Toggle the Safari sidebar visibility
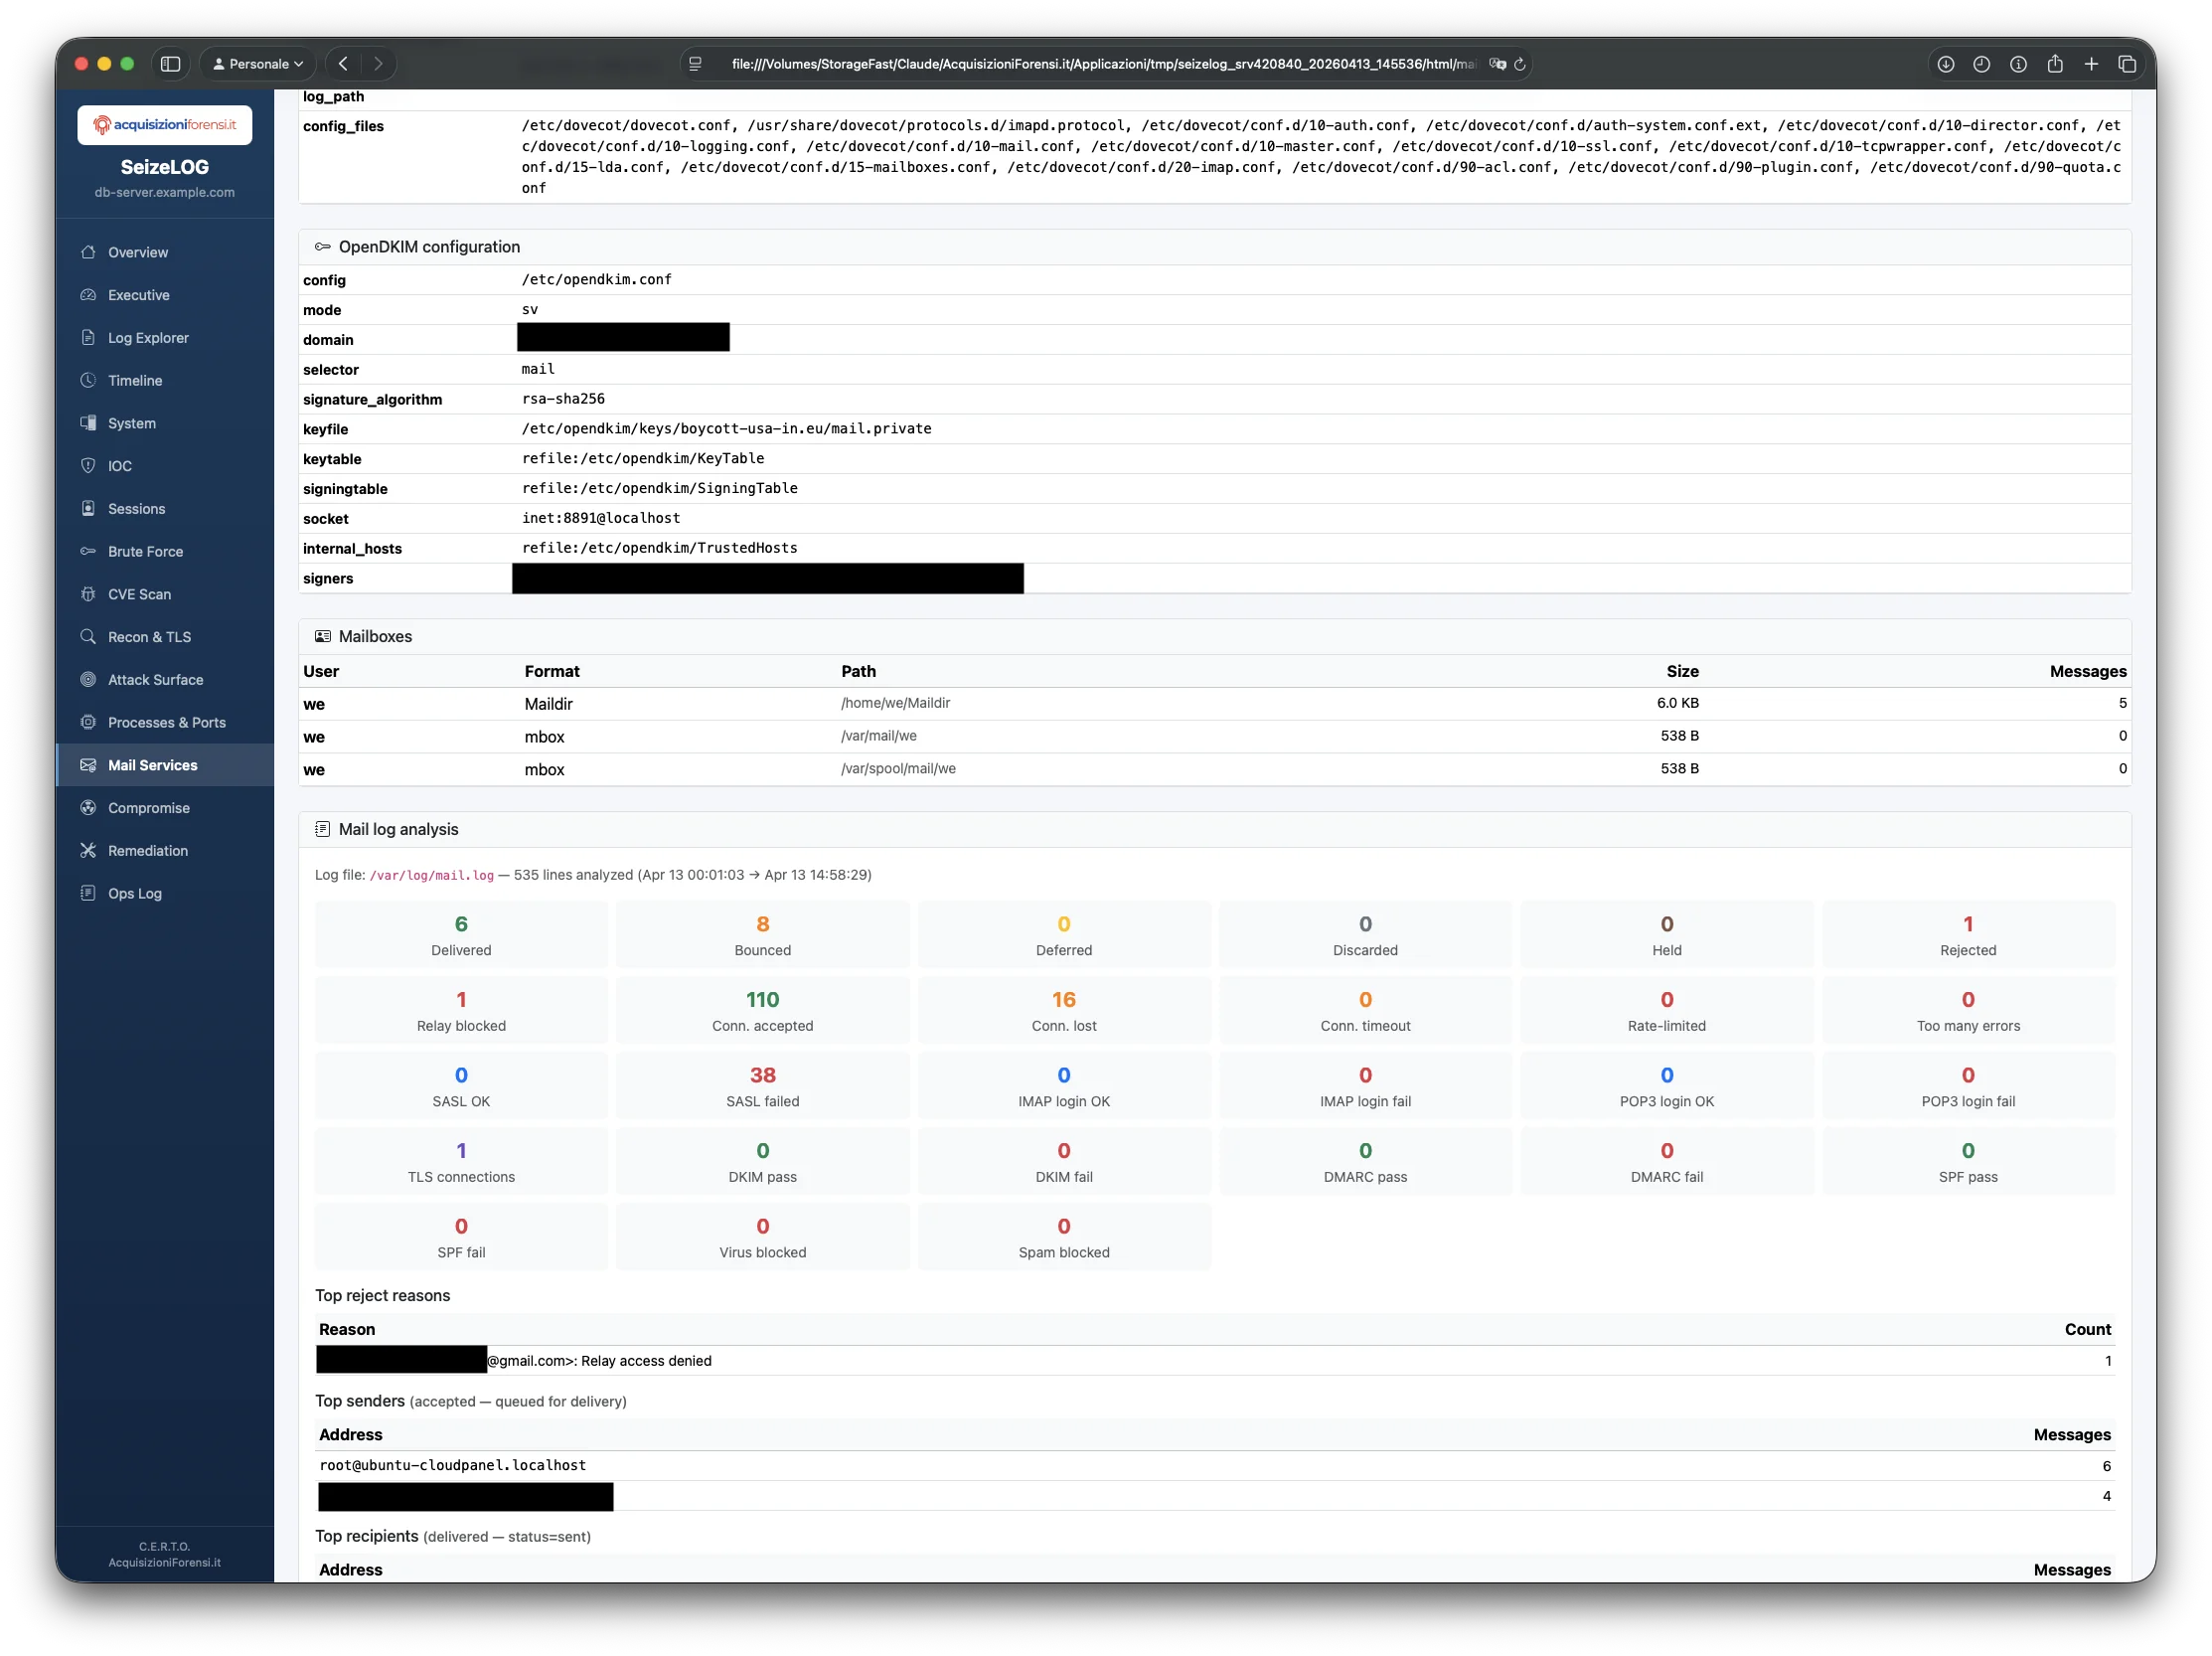This screenshot has height=1656, width=2212. (170, 63)
